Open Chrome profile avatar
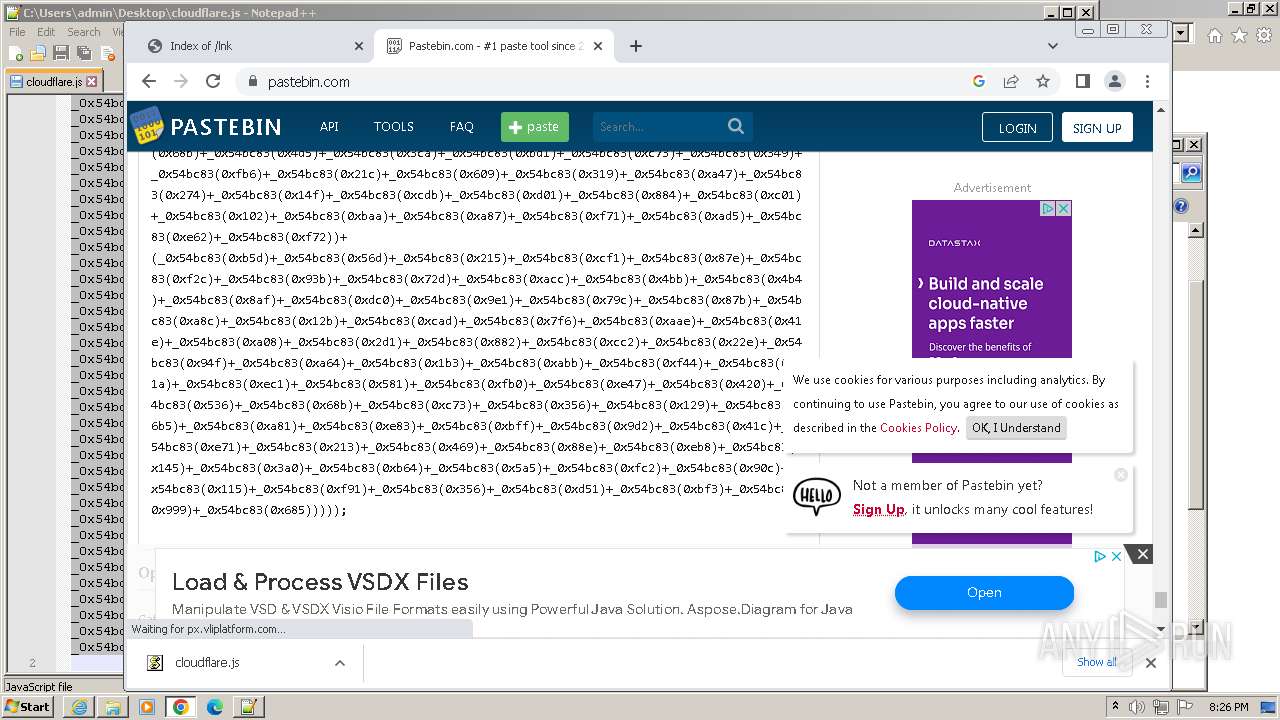This screenshot has width=1280, height=720. point(1115,81)
